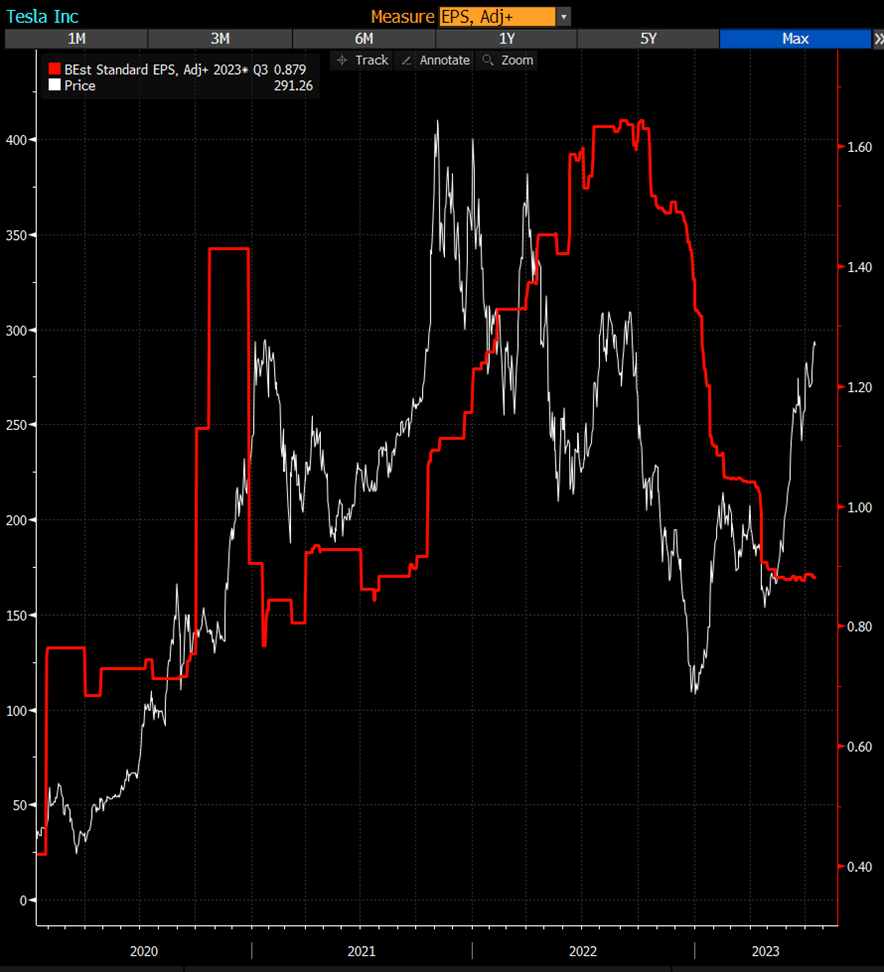Click the Tesla Inc title

42,17
